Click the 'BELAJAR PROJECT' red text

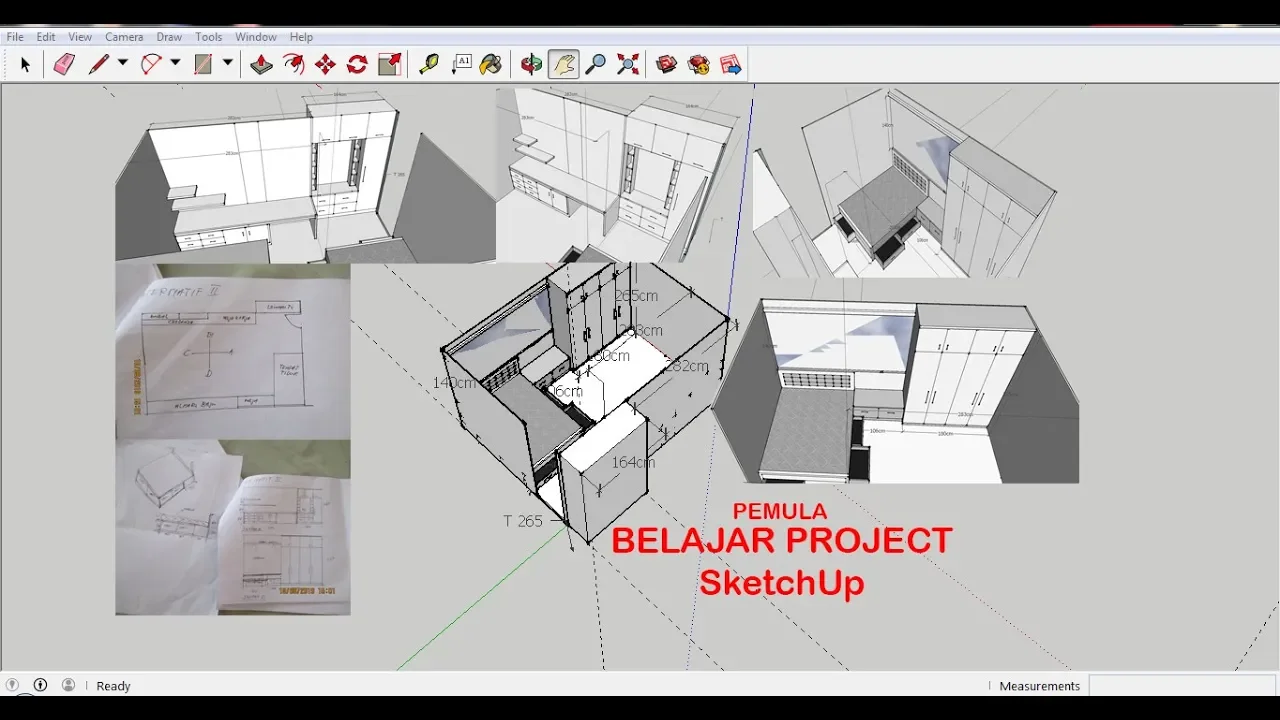[782, 541]
